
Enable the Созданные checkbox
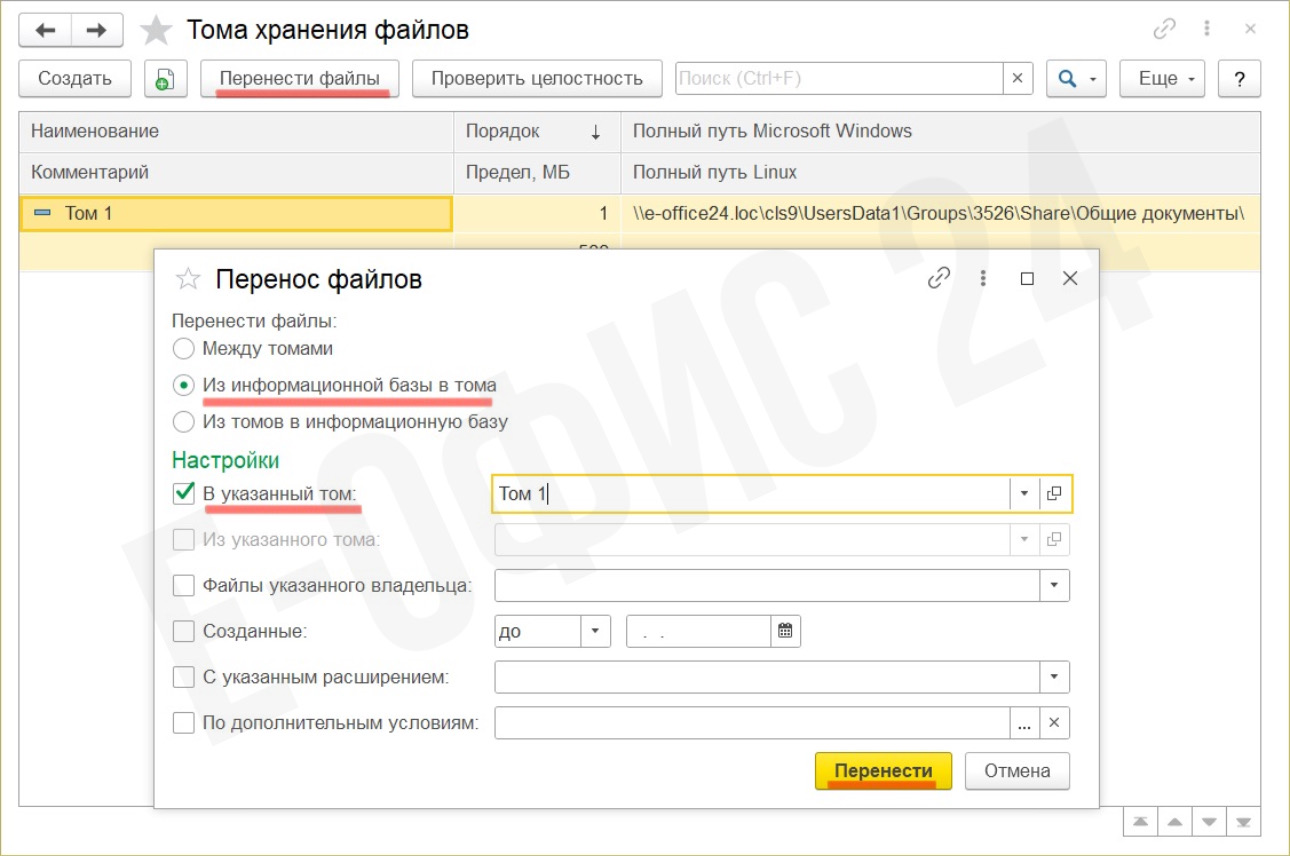point(183,631)
